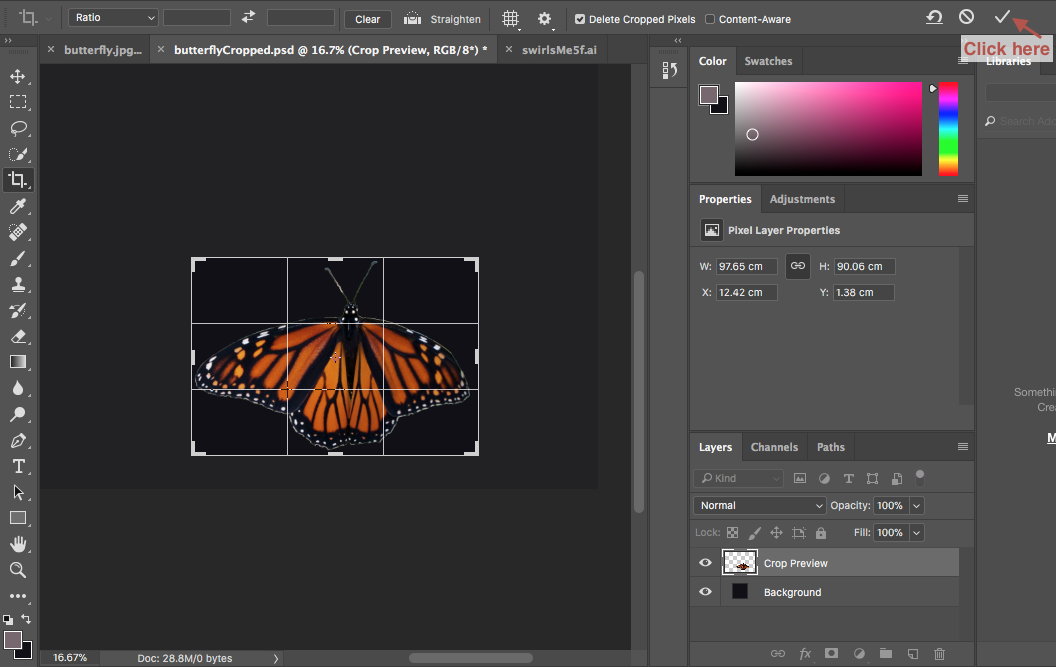Screen dimensions: 1056x667
Task: Select the Path Selection tool
Action: point(18,493)
